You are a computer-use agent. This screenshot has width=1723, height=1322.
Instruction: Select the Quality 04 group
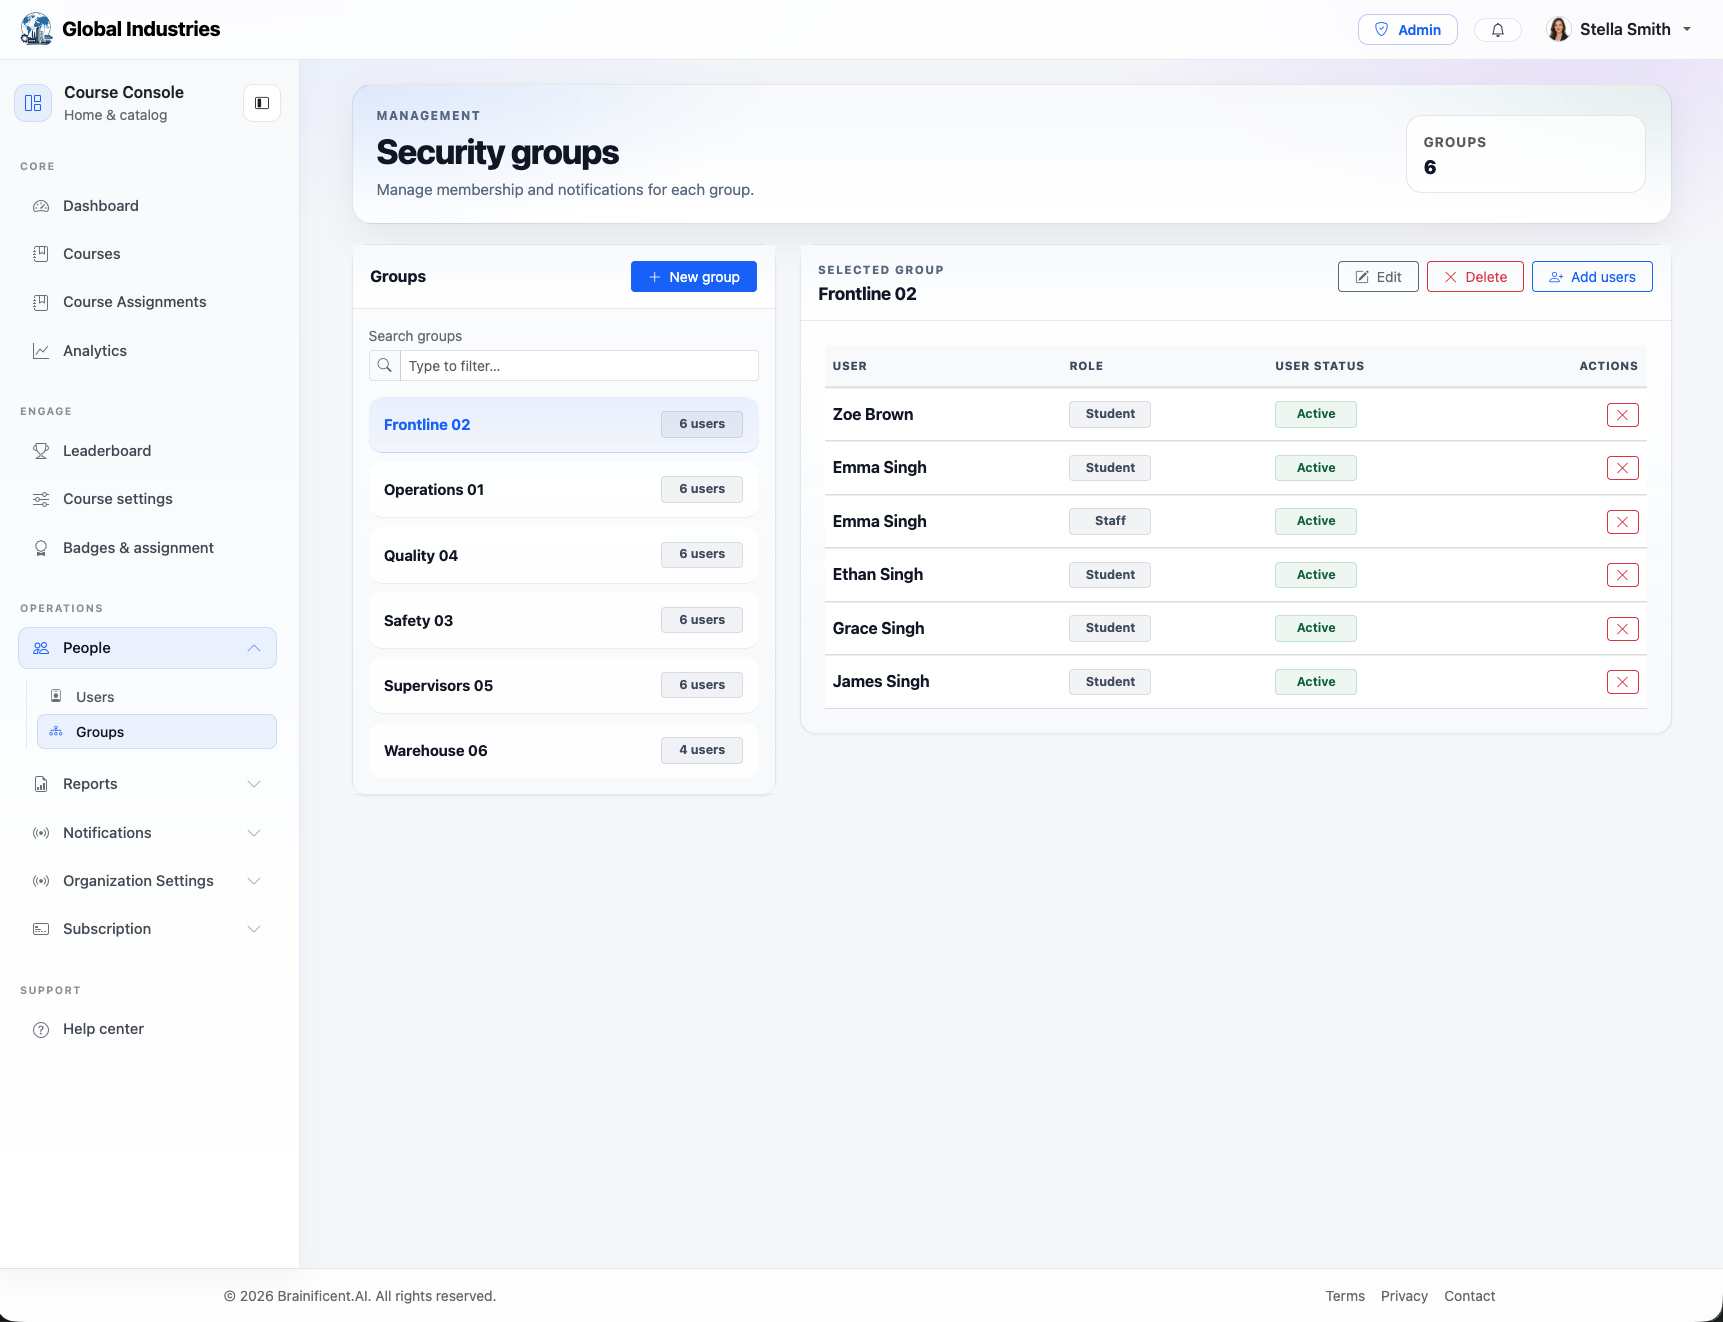pyautogui.click(x=563, y=555)
